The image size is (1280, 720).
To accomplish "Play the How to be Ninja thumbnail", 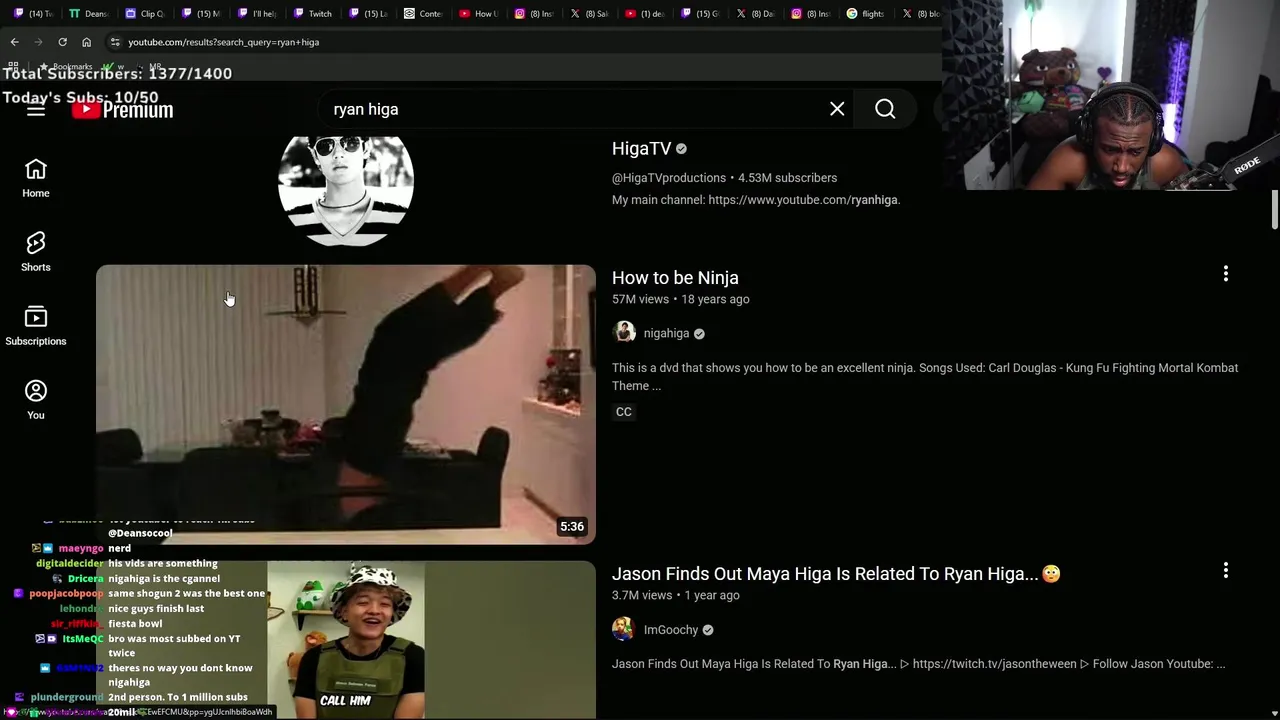I will click(346, 405).
